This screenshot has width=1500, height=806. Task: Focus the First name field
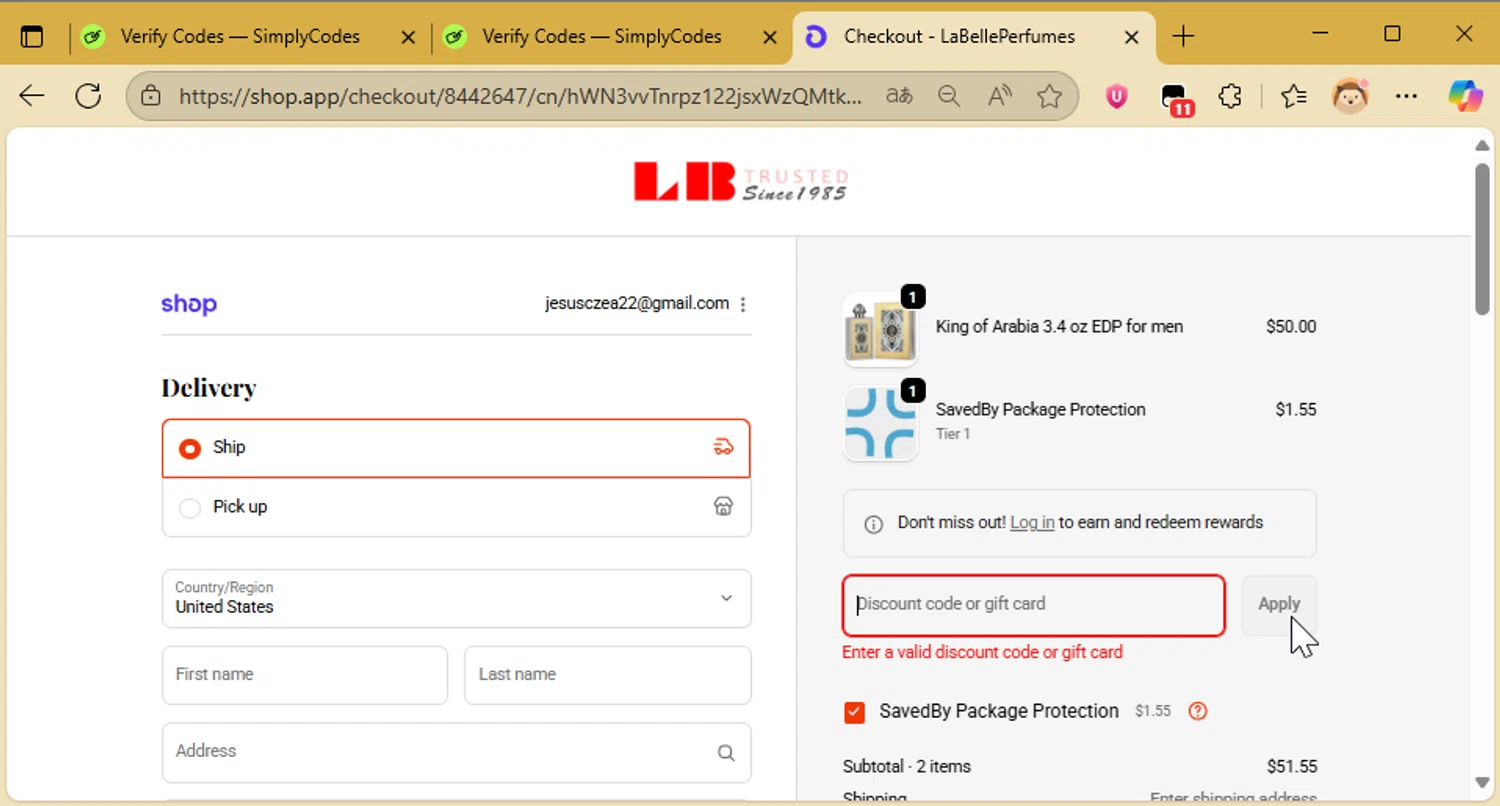(x=305, y=675)
